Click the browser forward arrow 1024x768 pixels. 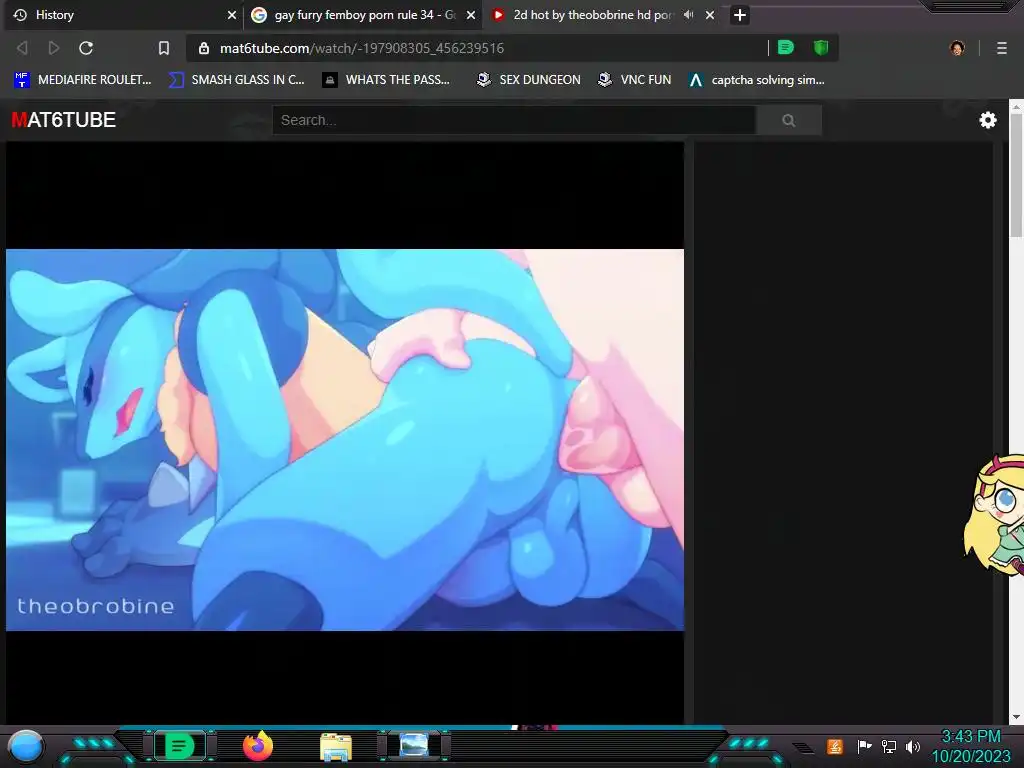[54, 48]
